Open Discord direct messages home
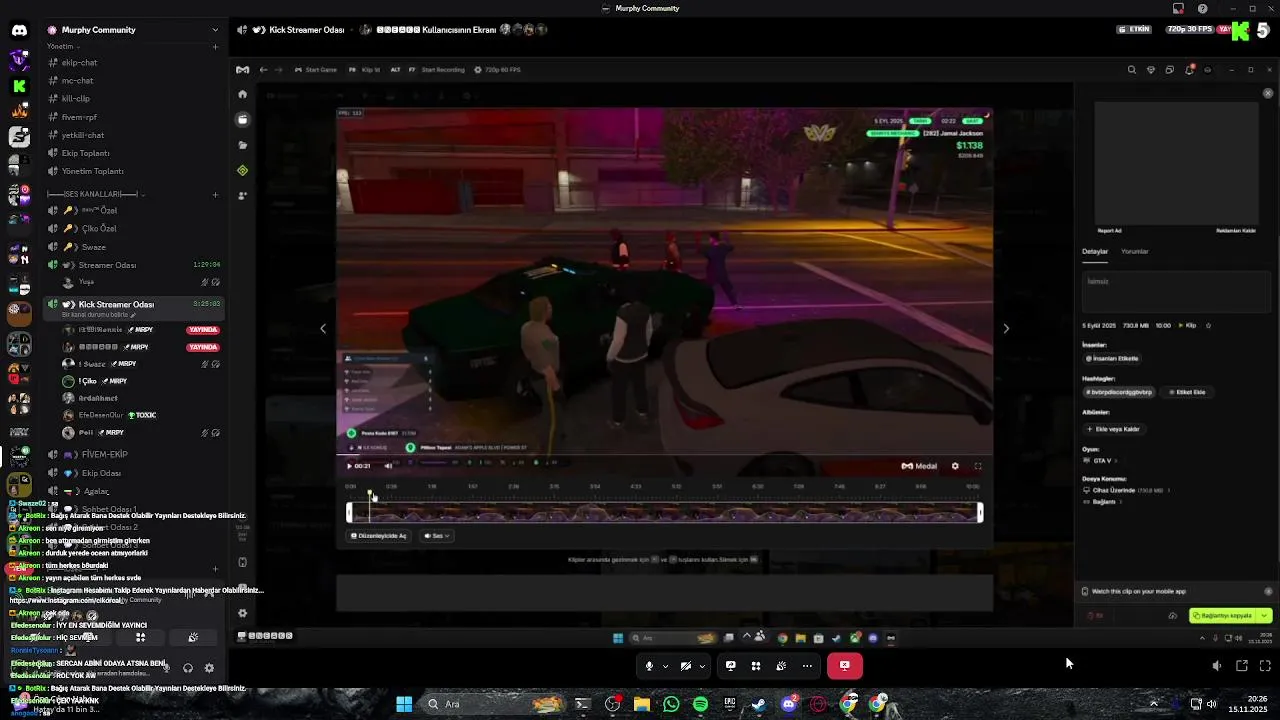This screenshot has height=720, width=1280. (x=19, y=30)
